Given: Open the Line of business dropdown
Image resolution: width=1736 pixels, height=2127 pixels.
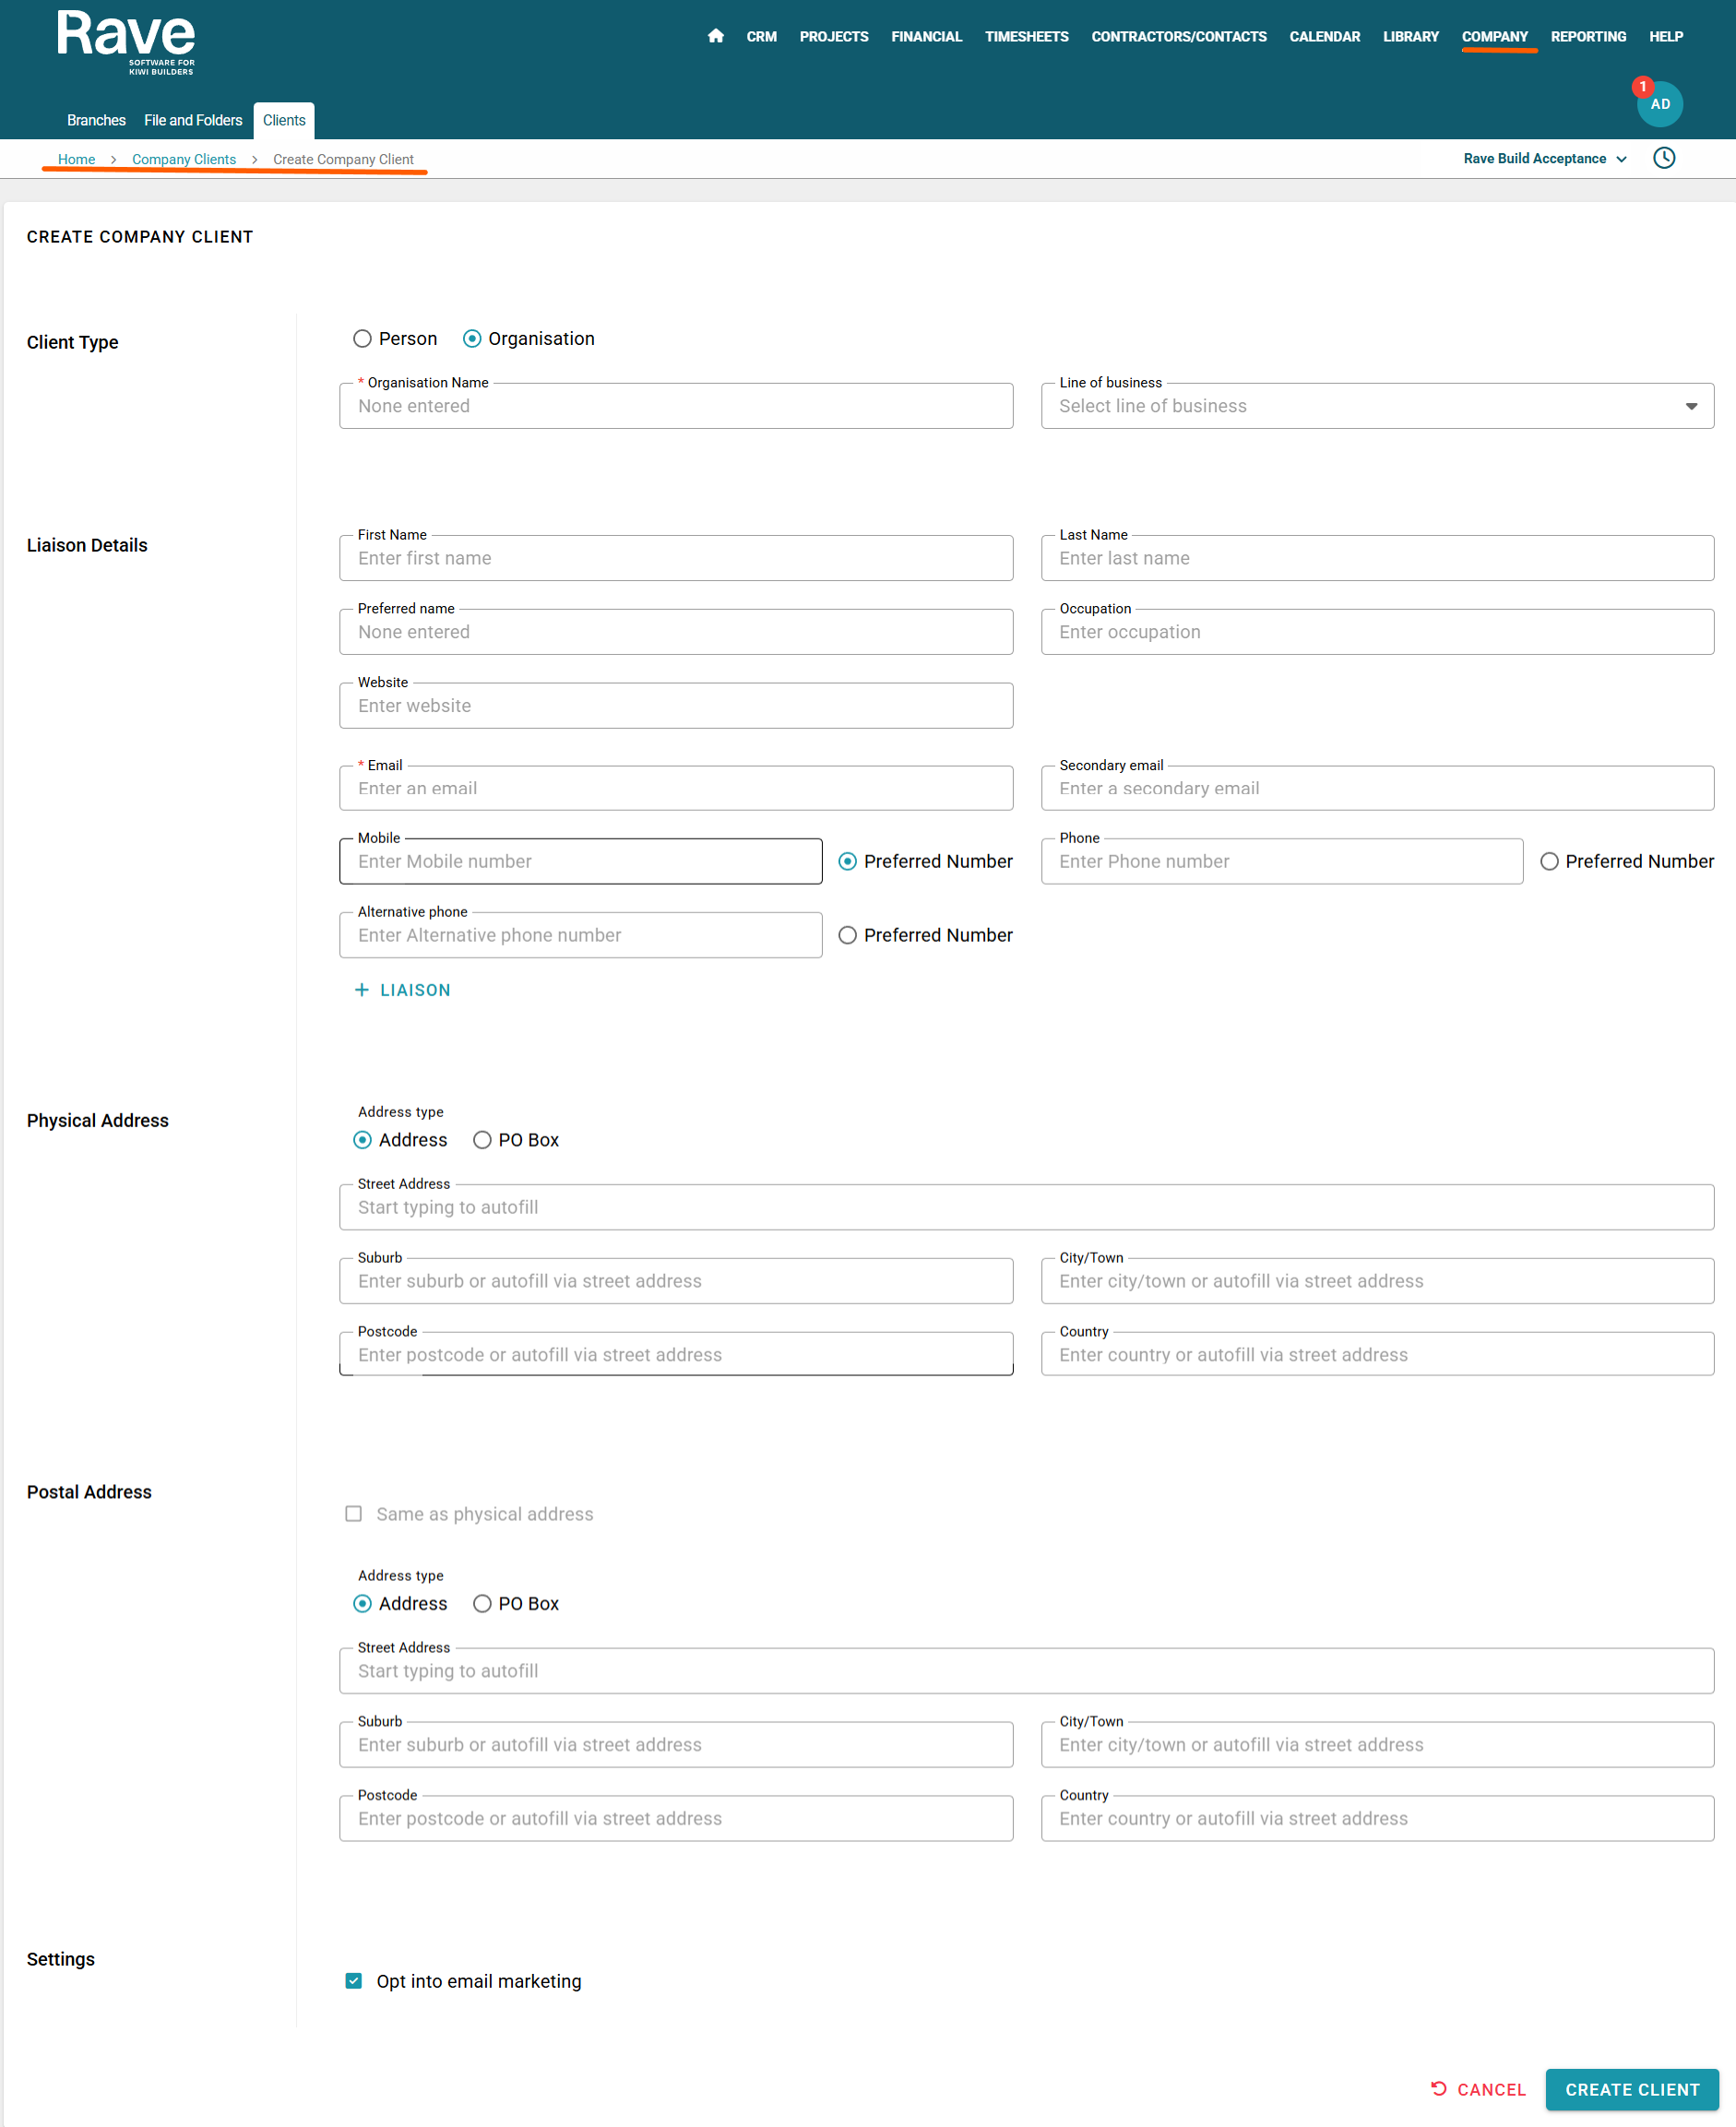Looking at the screenshot, I should (1377, 406).
